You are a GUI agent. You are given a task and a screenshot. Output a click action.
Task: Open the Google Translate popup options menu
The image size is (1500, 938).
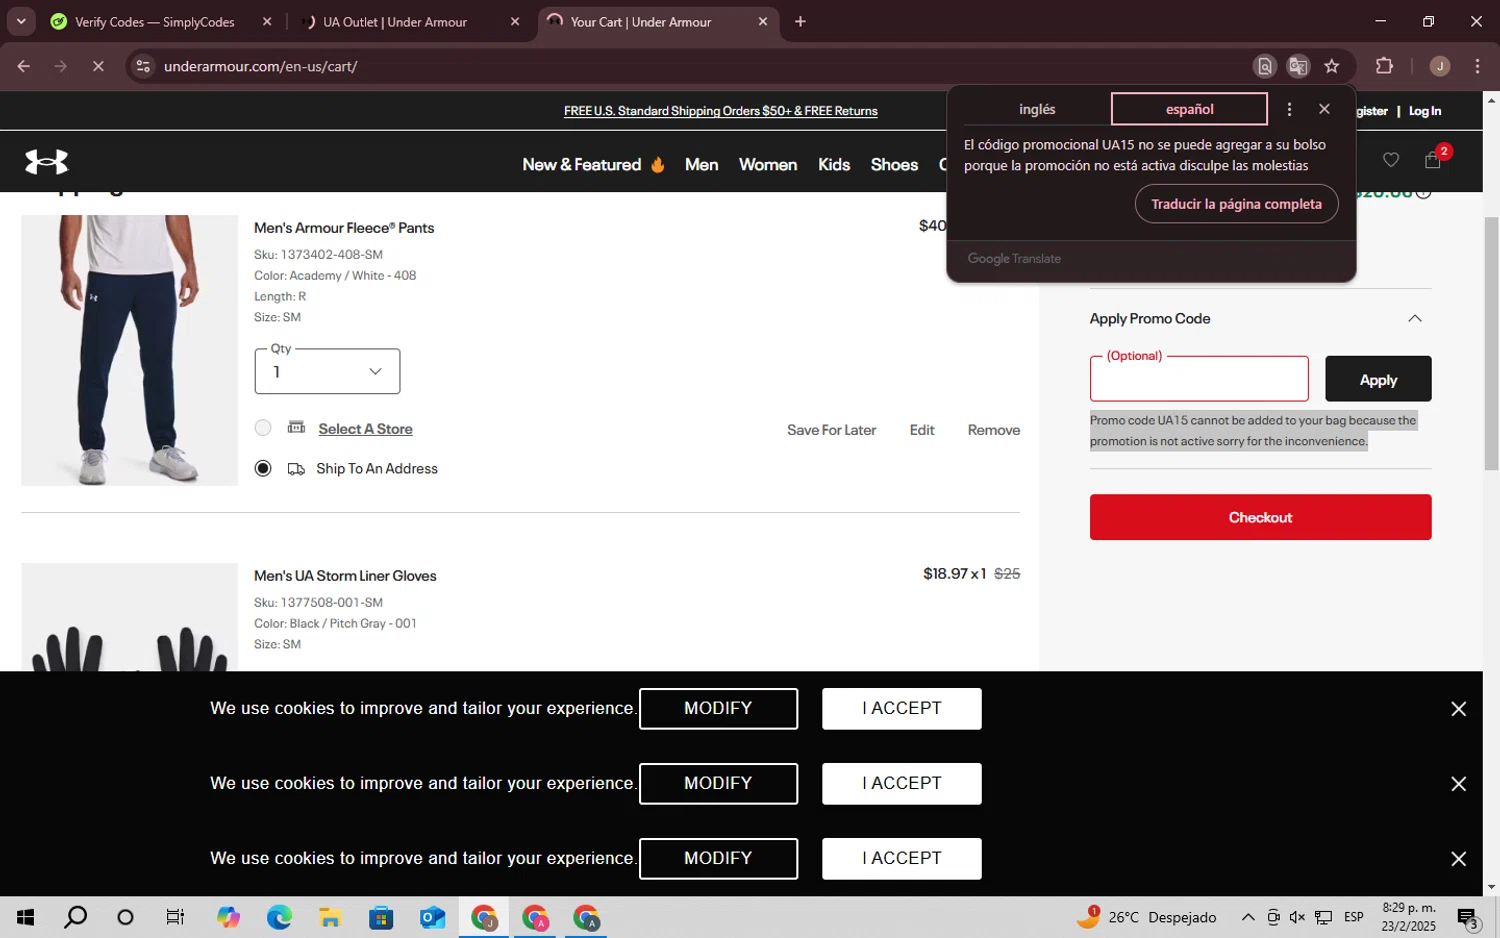(1289, 109)
